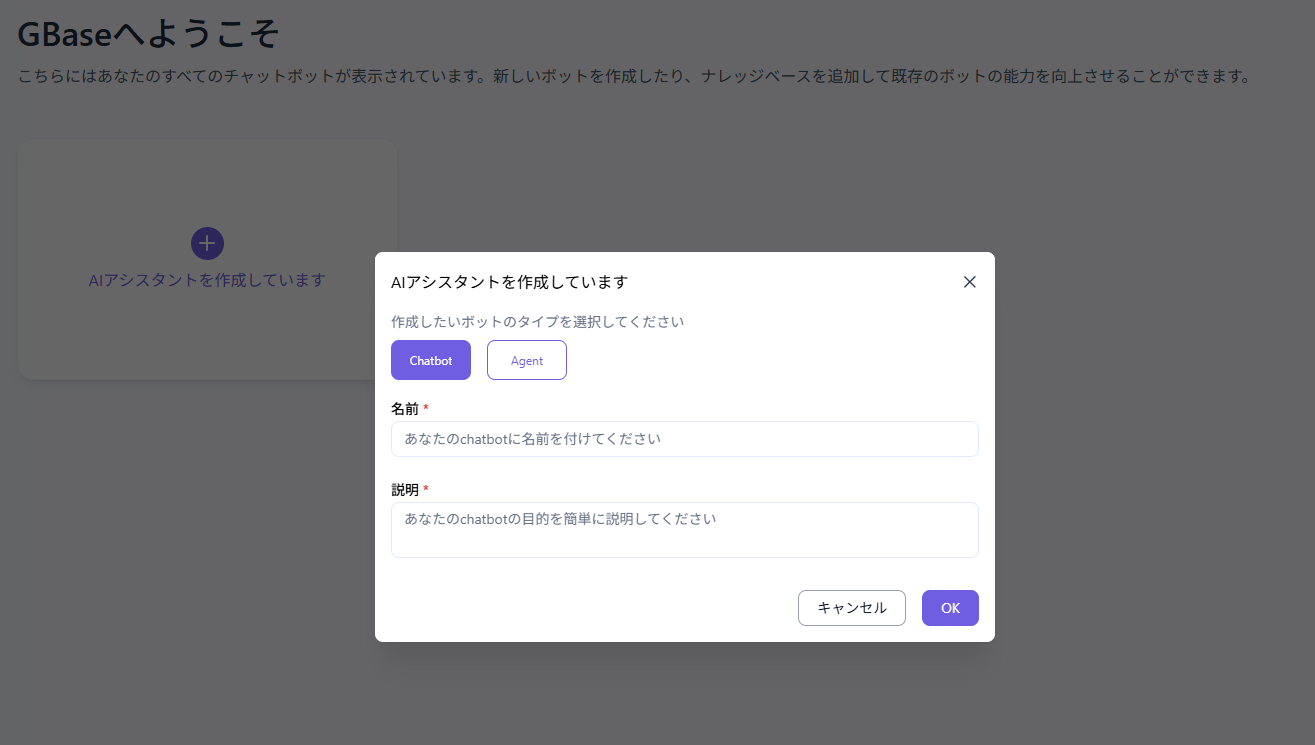
Task: Dismiss the creation dialog via the close icon
Action: tap(968, 281)
